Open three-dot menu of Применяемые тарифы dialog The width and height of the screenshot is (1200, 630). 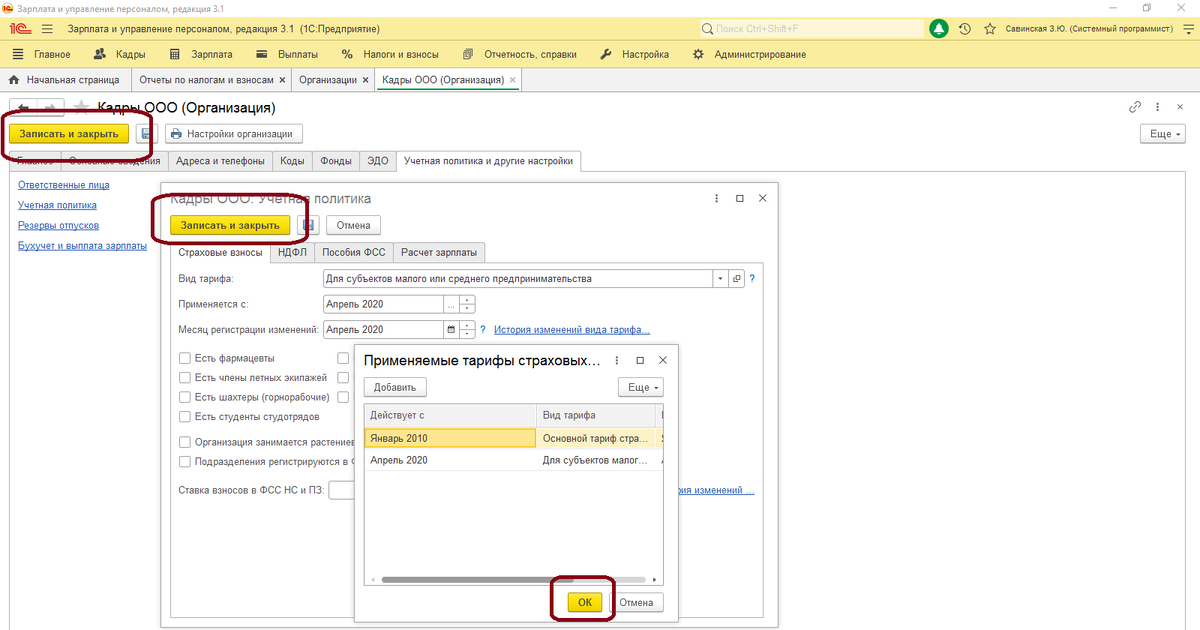pos(616,360)
